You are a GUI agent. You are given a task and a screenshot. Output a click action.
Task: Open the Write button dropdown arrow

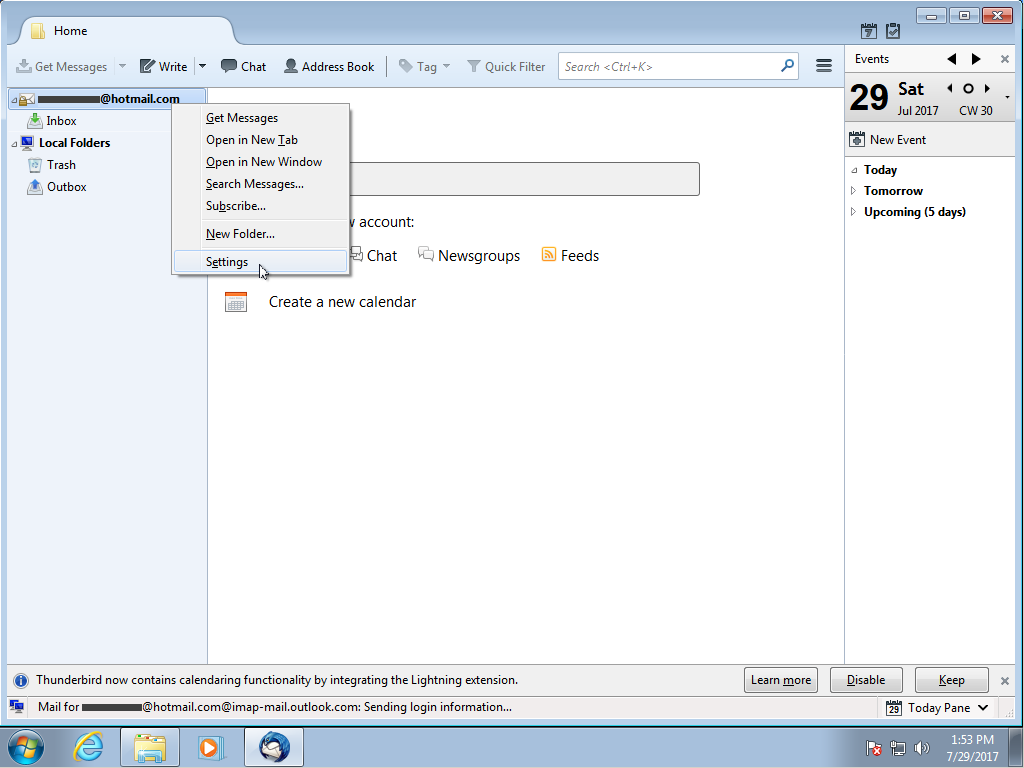[x=202, y=67]
